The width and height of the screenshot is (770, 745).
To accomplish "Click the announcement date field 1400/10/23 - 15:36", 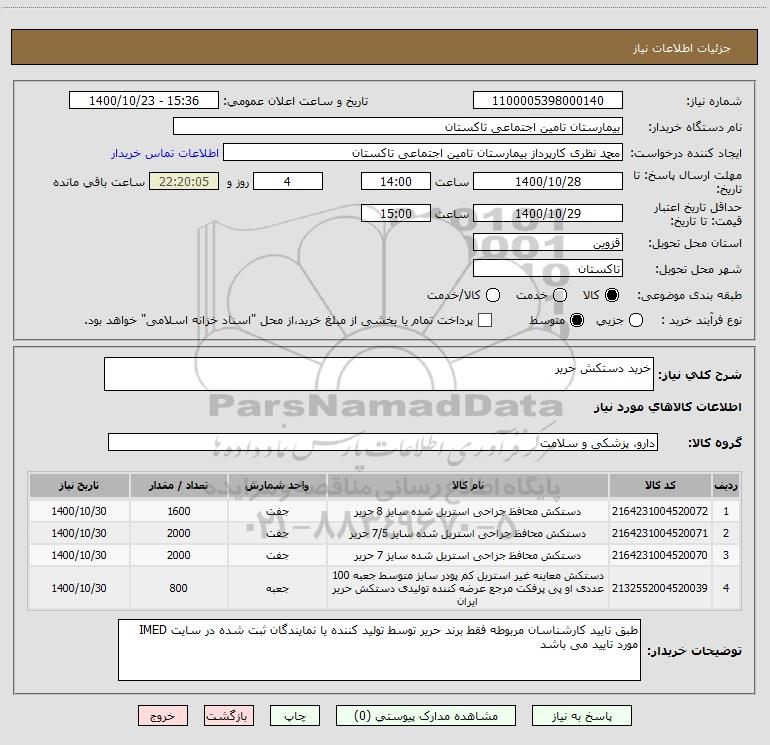I will (x=143, y=101).
